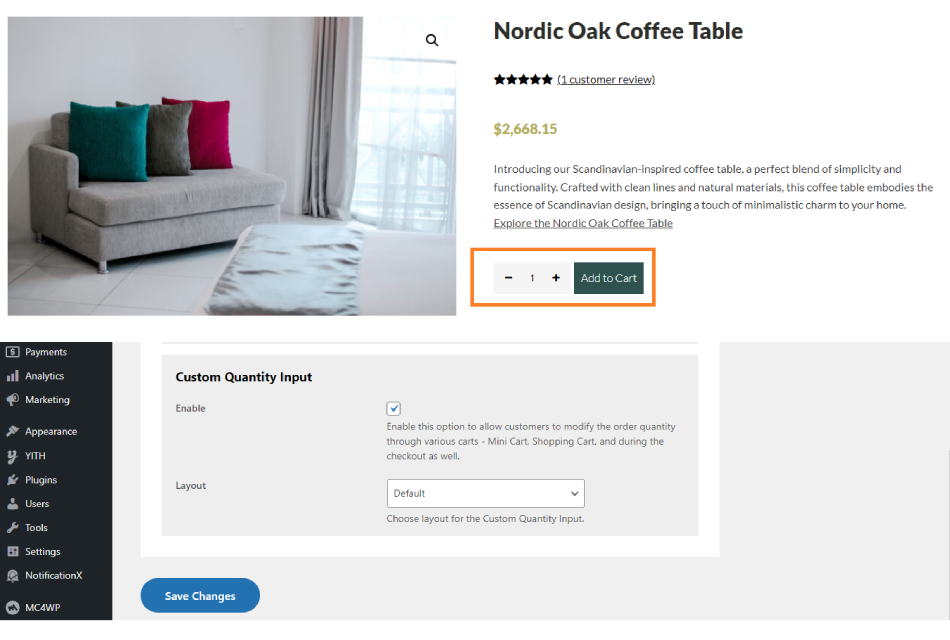
Task: Click the YITH icon in sidebar
Action: [x=12, y=456]
